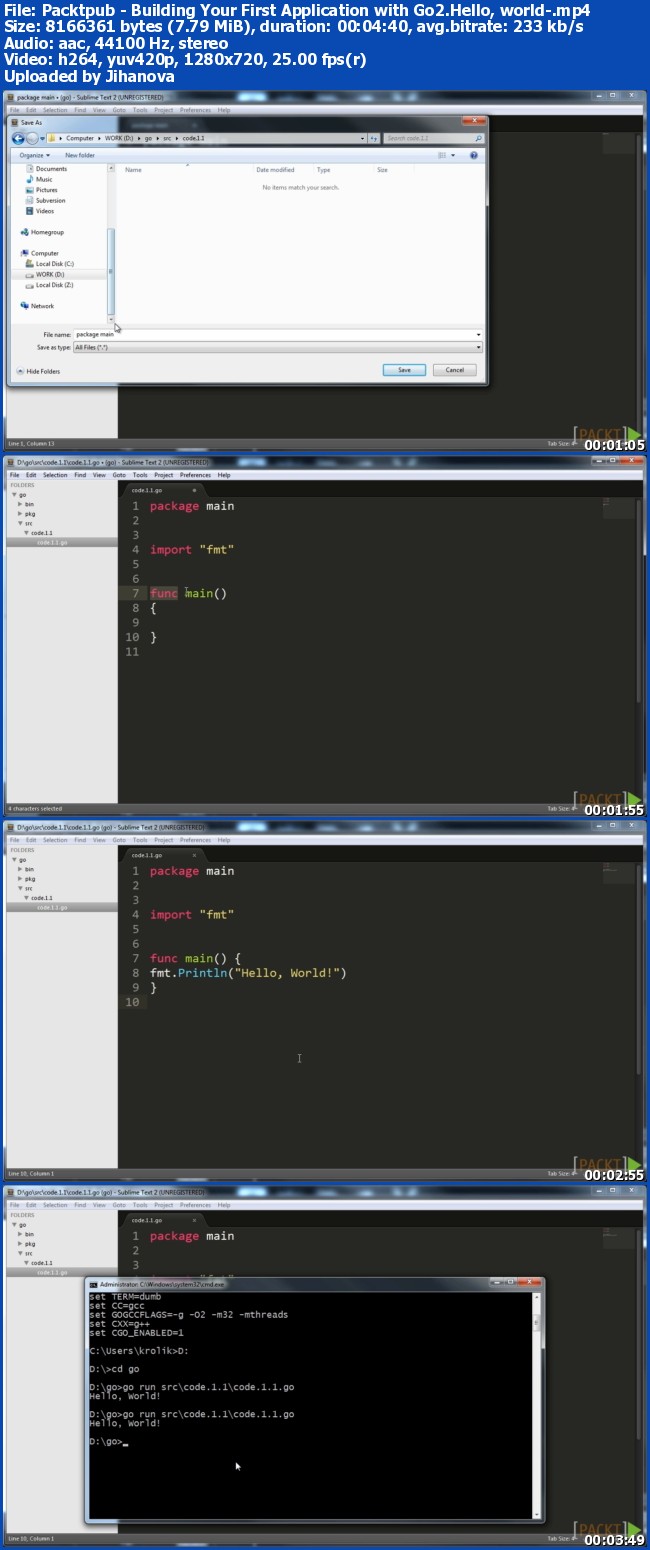The width and height of the screenshot is (650, 1550).
Task: Click the 'Search code.1.1' box in Save As
Action: tap(432, 138)
